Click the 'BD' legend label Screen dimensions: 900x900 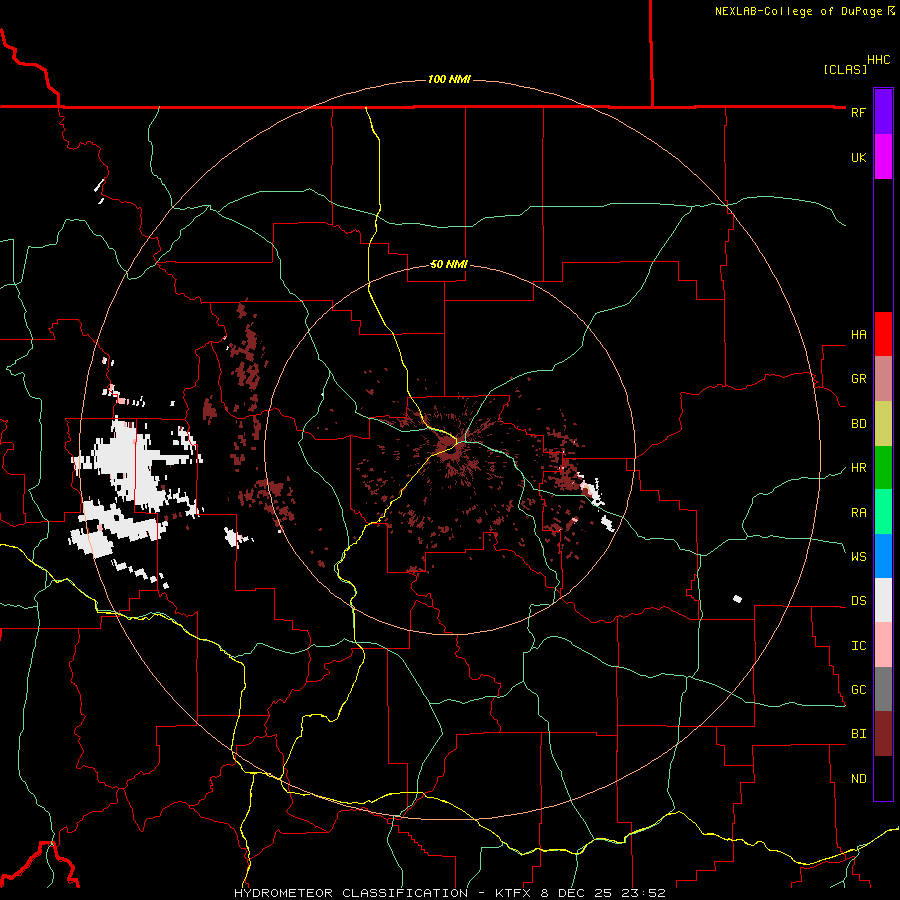point(858,424)
